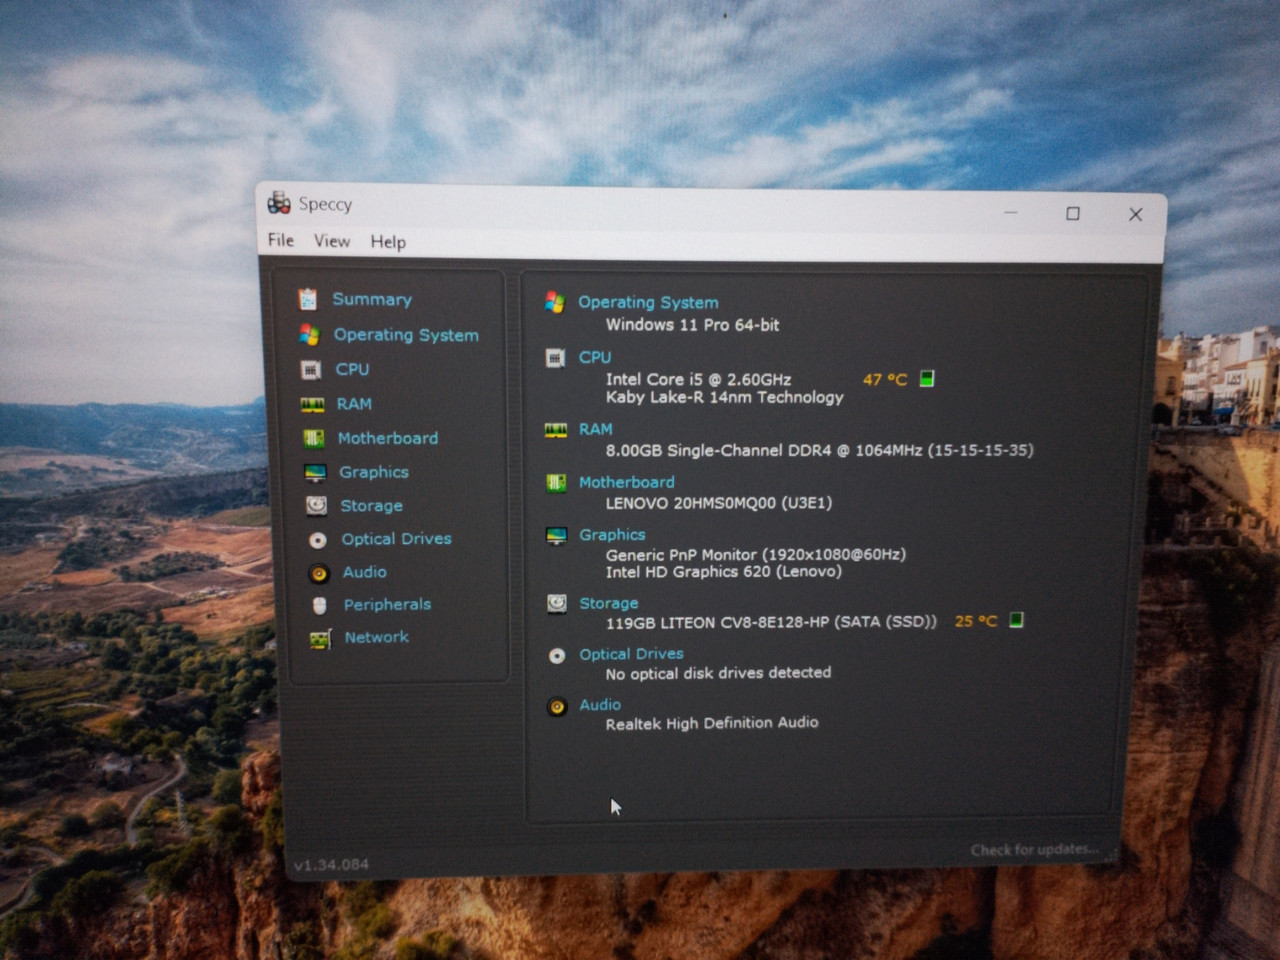Click the LENOVO 20HMS0MQ00 motherboard text
Screen dimensions: 1280x960
coord(718,503)
